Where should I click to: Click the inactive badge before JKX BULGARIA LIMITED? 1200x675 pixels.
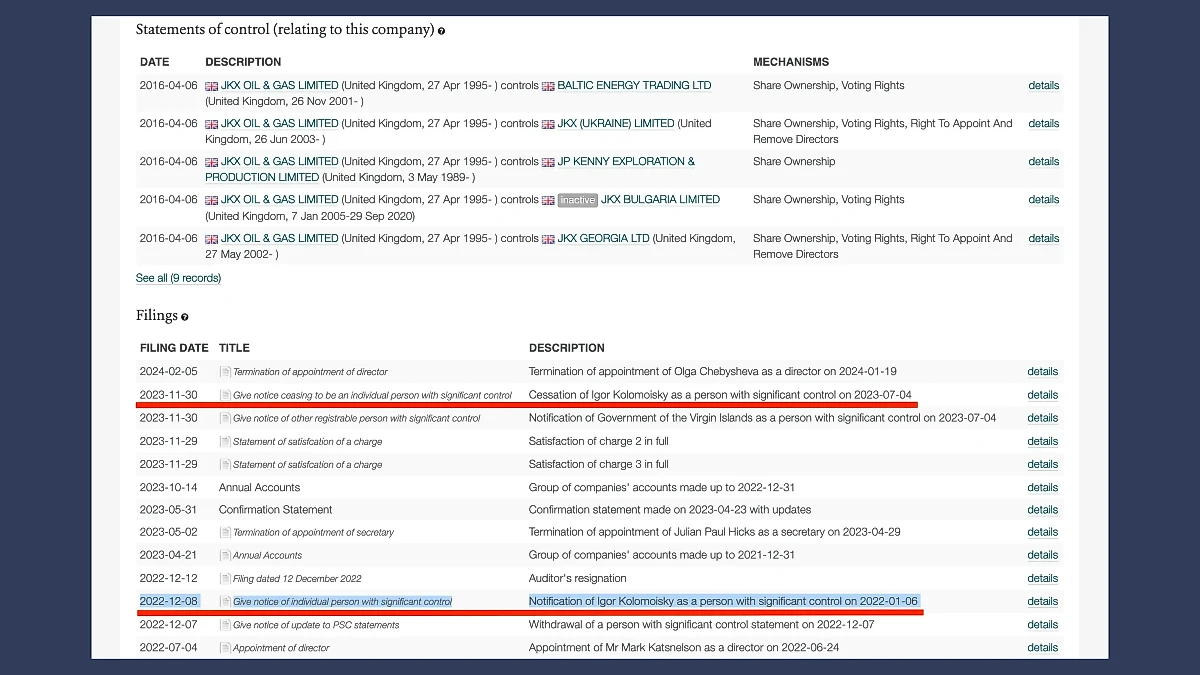click(x=577, y=200)
